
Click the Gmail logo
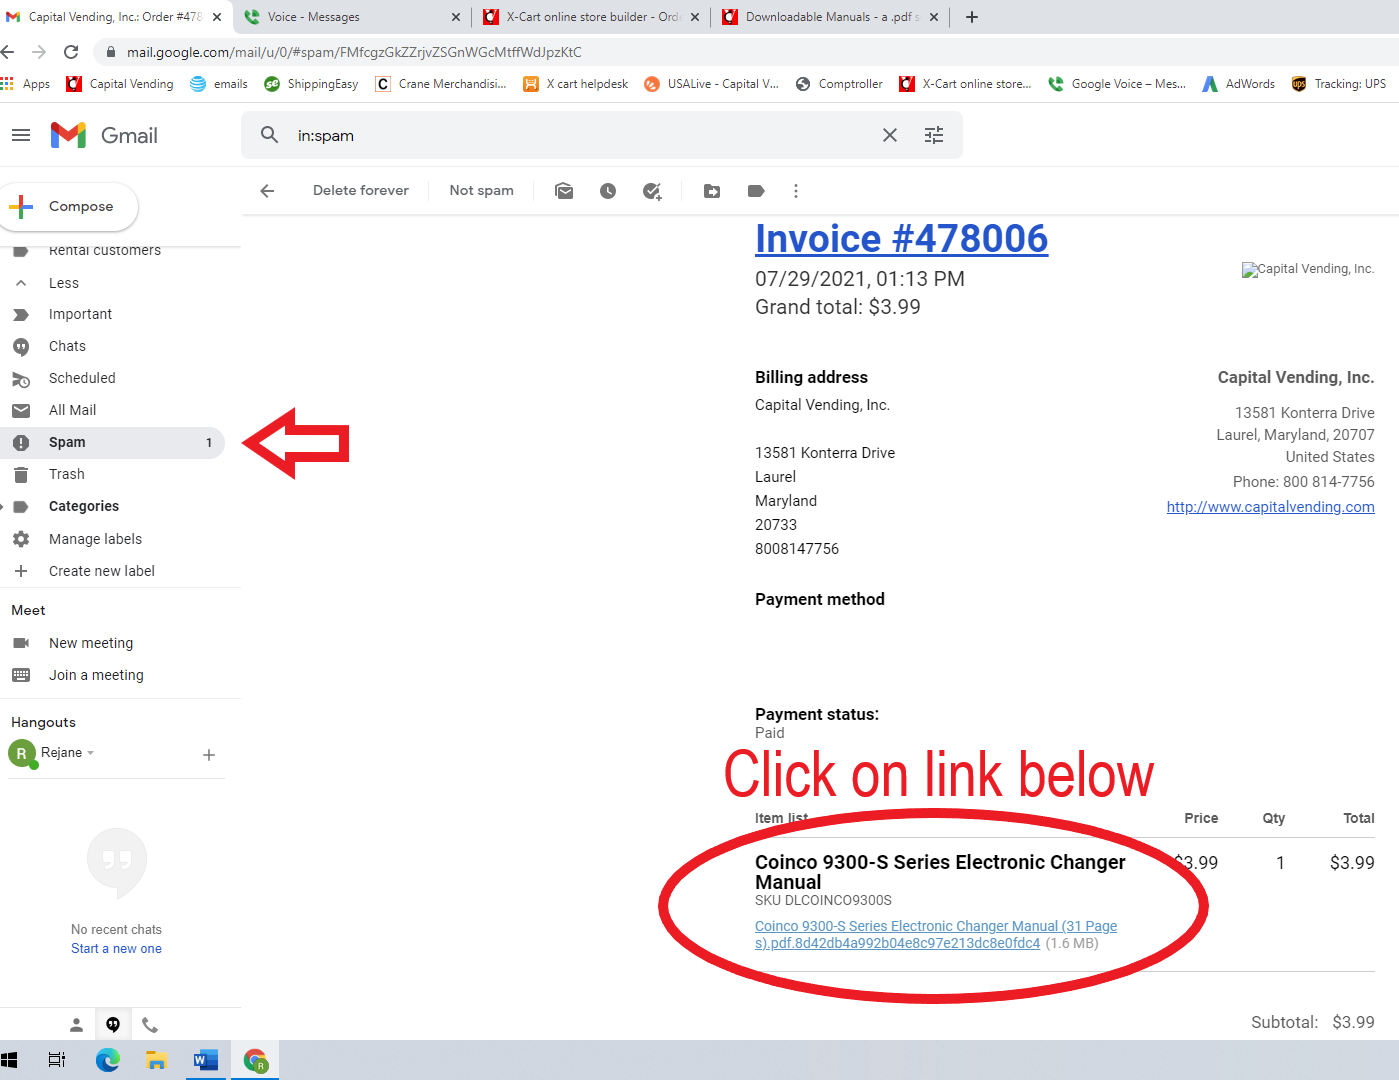tap(104, 135)
